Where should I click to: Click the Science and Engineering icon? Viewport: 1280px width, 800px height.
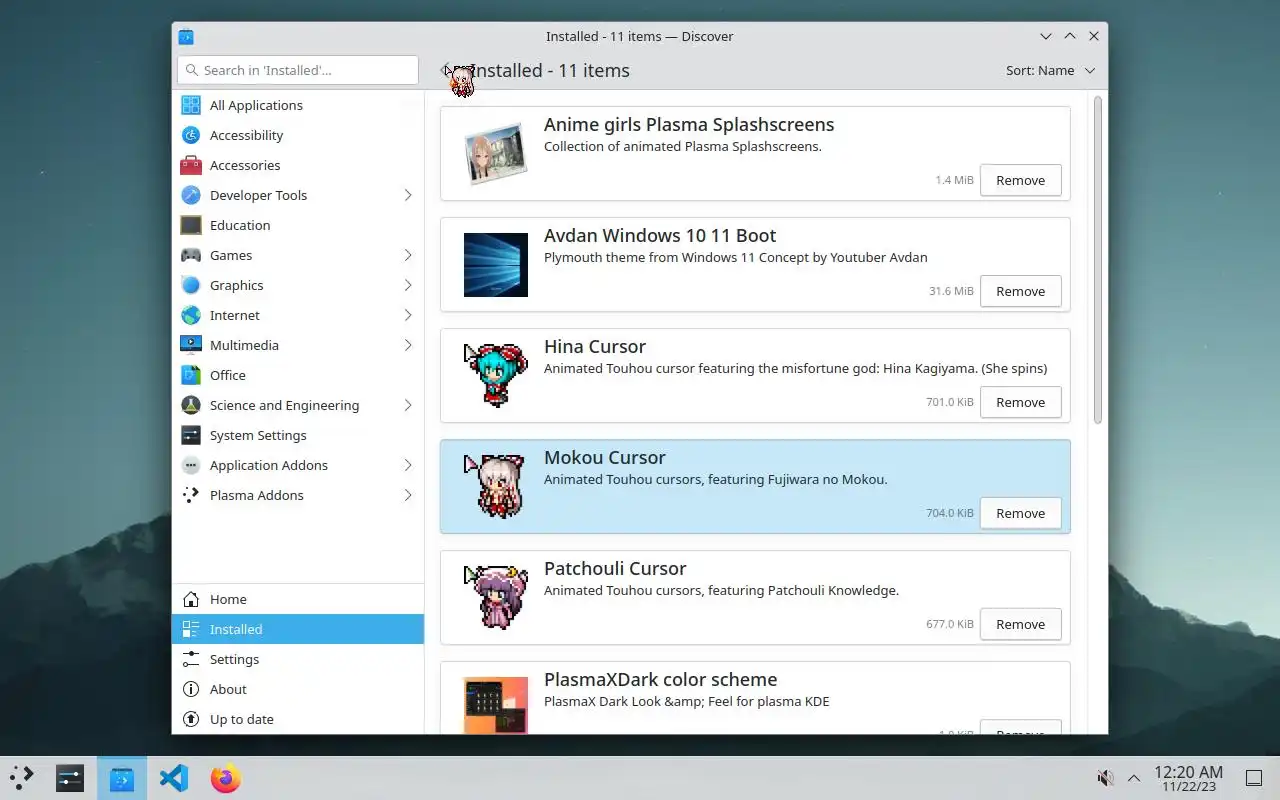[x=191, y=405]
